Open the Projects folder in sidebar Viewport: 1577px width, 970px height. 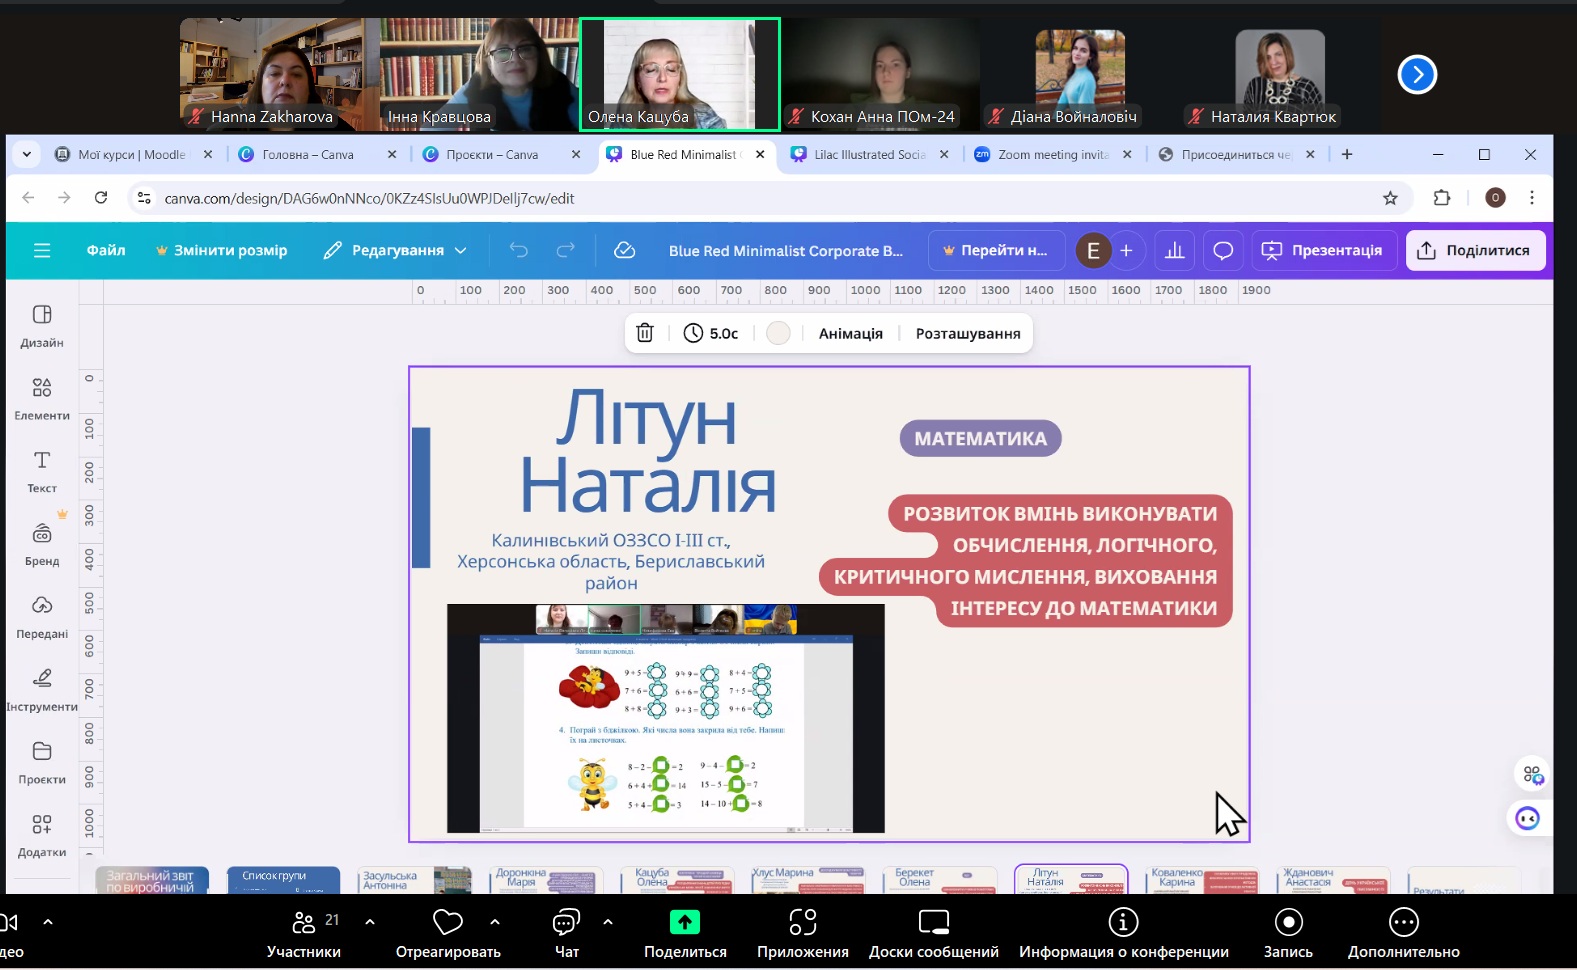click(42, 761)
